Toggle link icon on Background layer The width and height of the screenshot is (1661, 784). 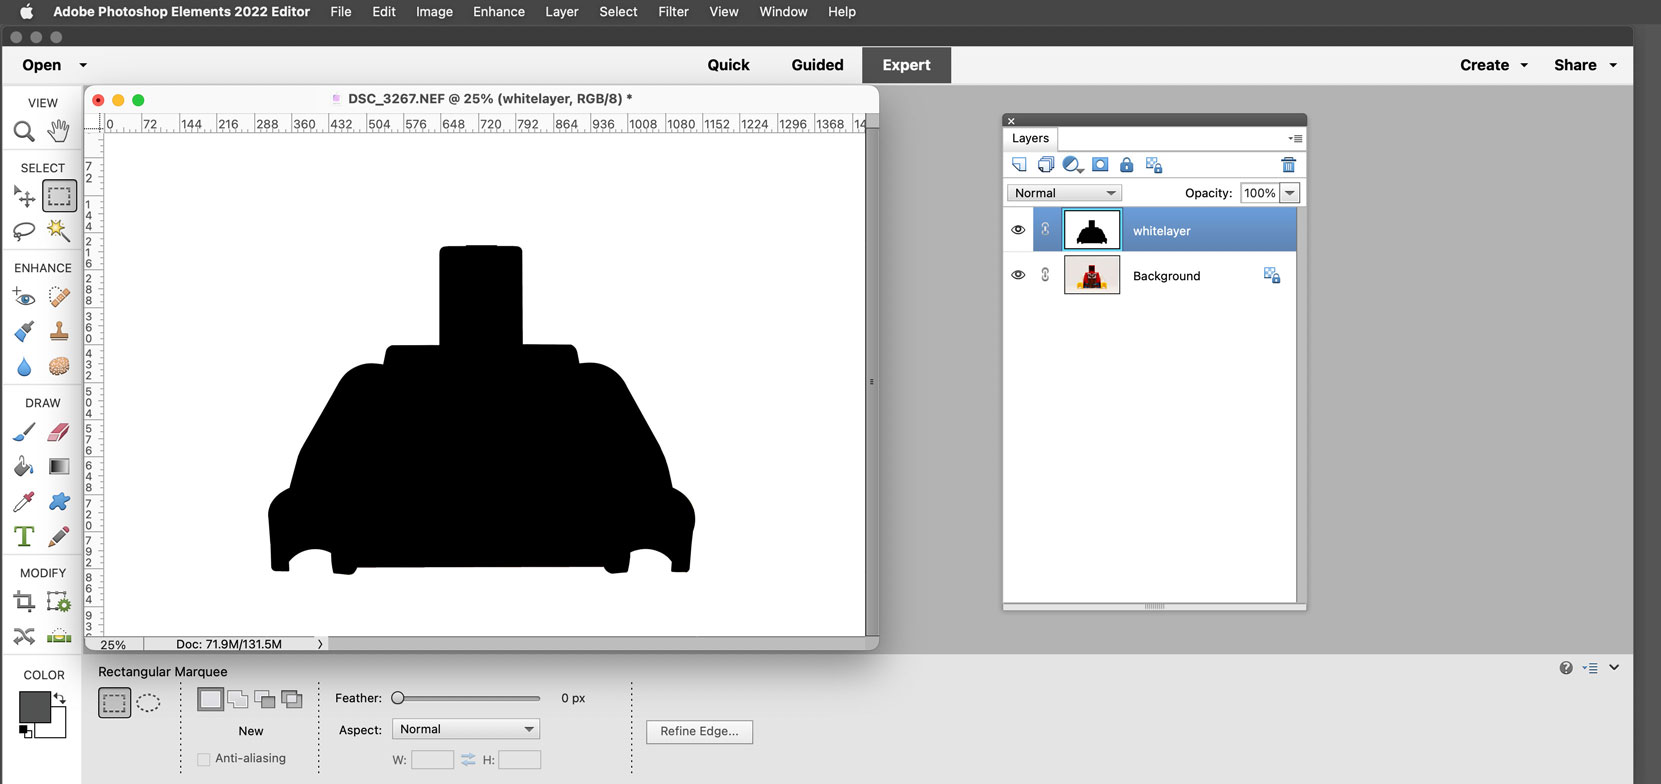pos(1045,275)
